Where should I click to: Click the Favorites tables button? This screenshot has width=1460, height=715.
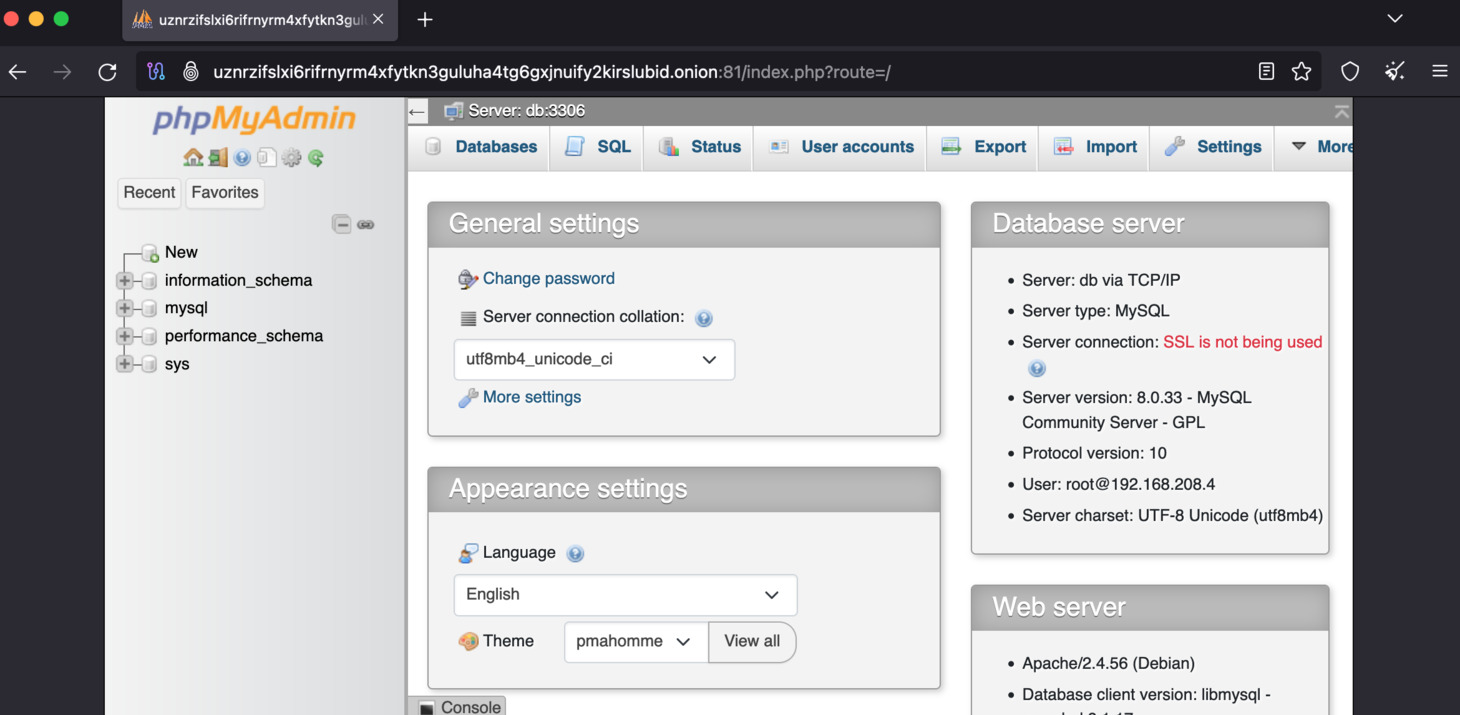point(225,193)
